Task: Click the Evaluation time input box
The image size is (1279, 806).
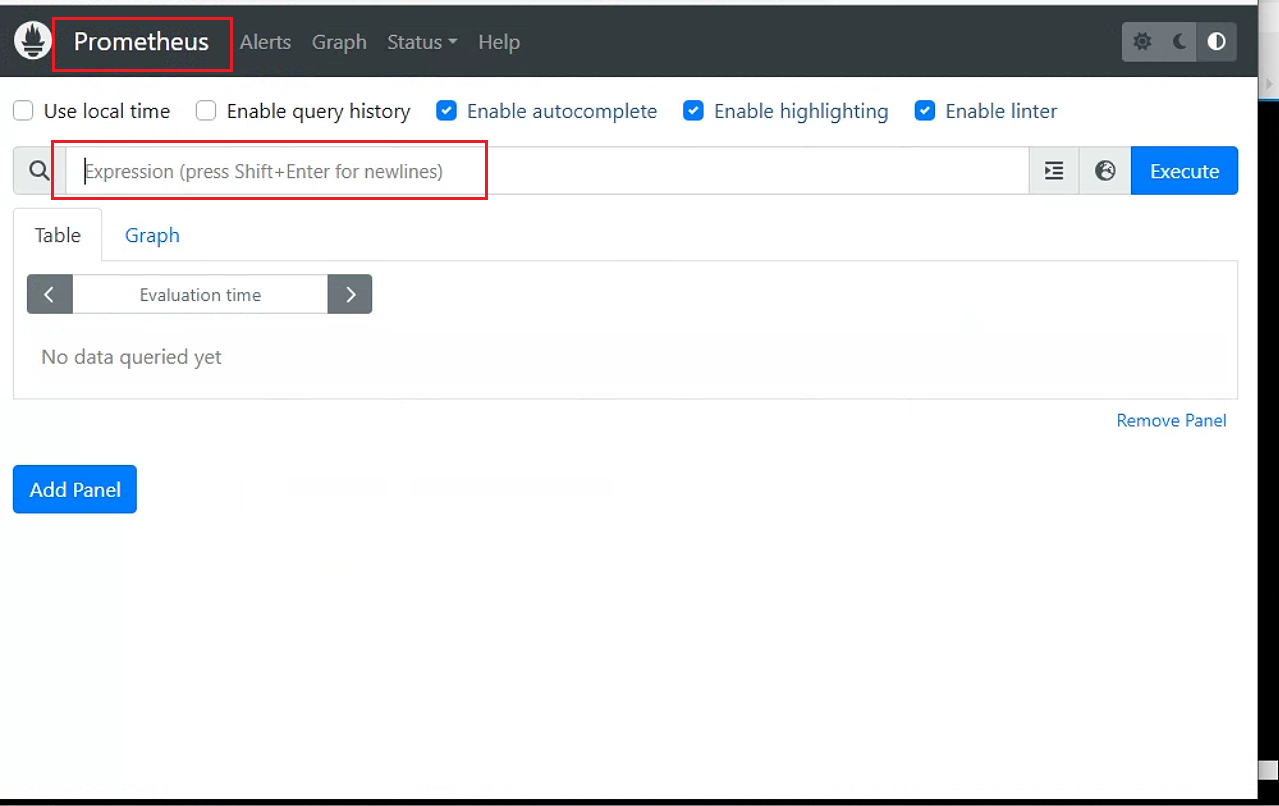Action: [200, 295]
